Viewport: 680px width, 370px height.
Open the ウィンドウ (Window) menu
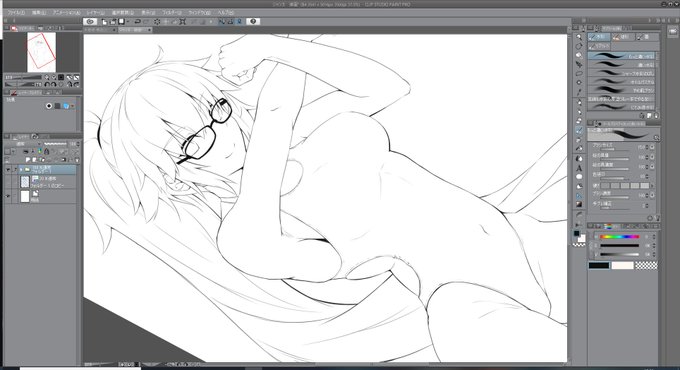(x=199, y=13)
